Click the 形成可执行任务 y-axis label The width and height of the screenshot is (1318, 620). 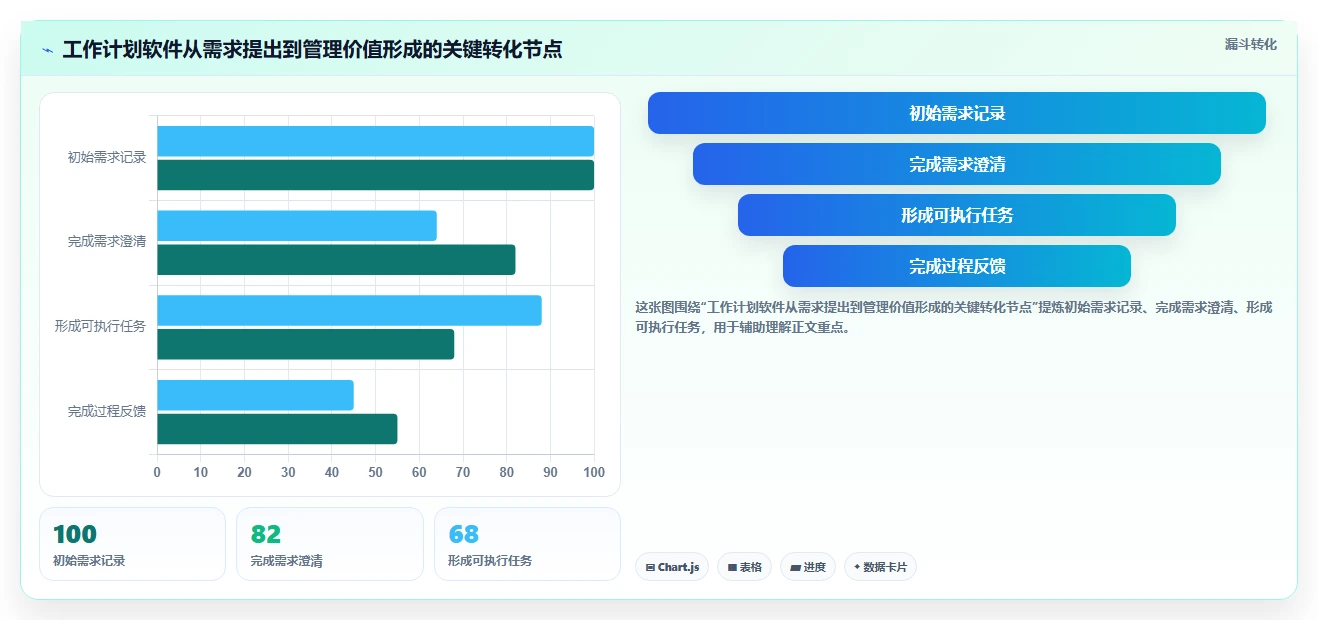point(100,326)
